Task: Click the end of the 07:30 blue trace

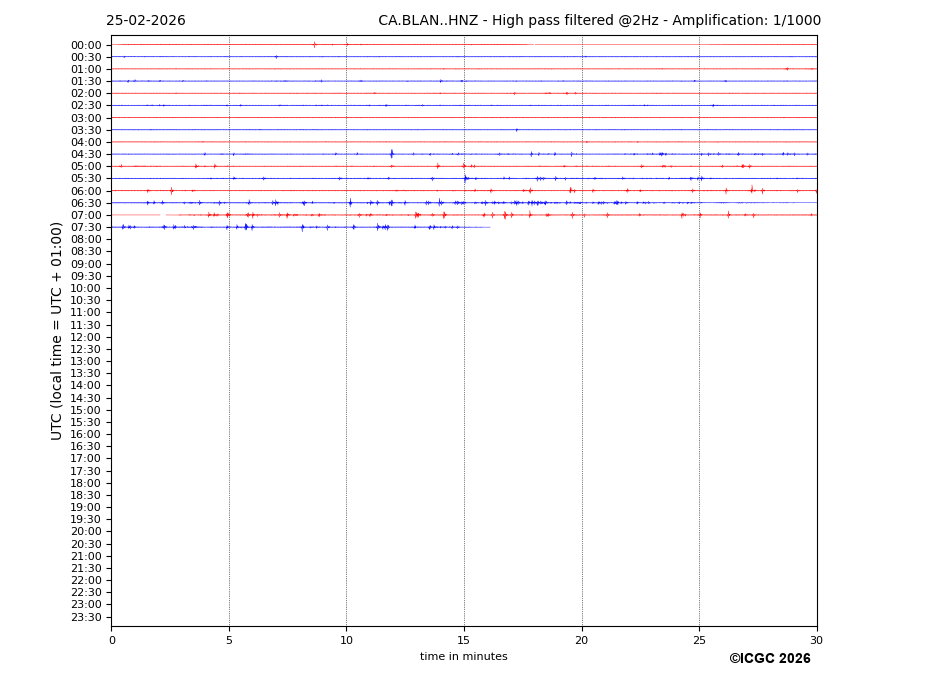Action: [x=489, y=227]
